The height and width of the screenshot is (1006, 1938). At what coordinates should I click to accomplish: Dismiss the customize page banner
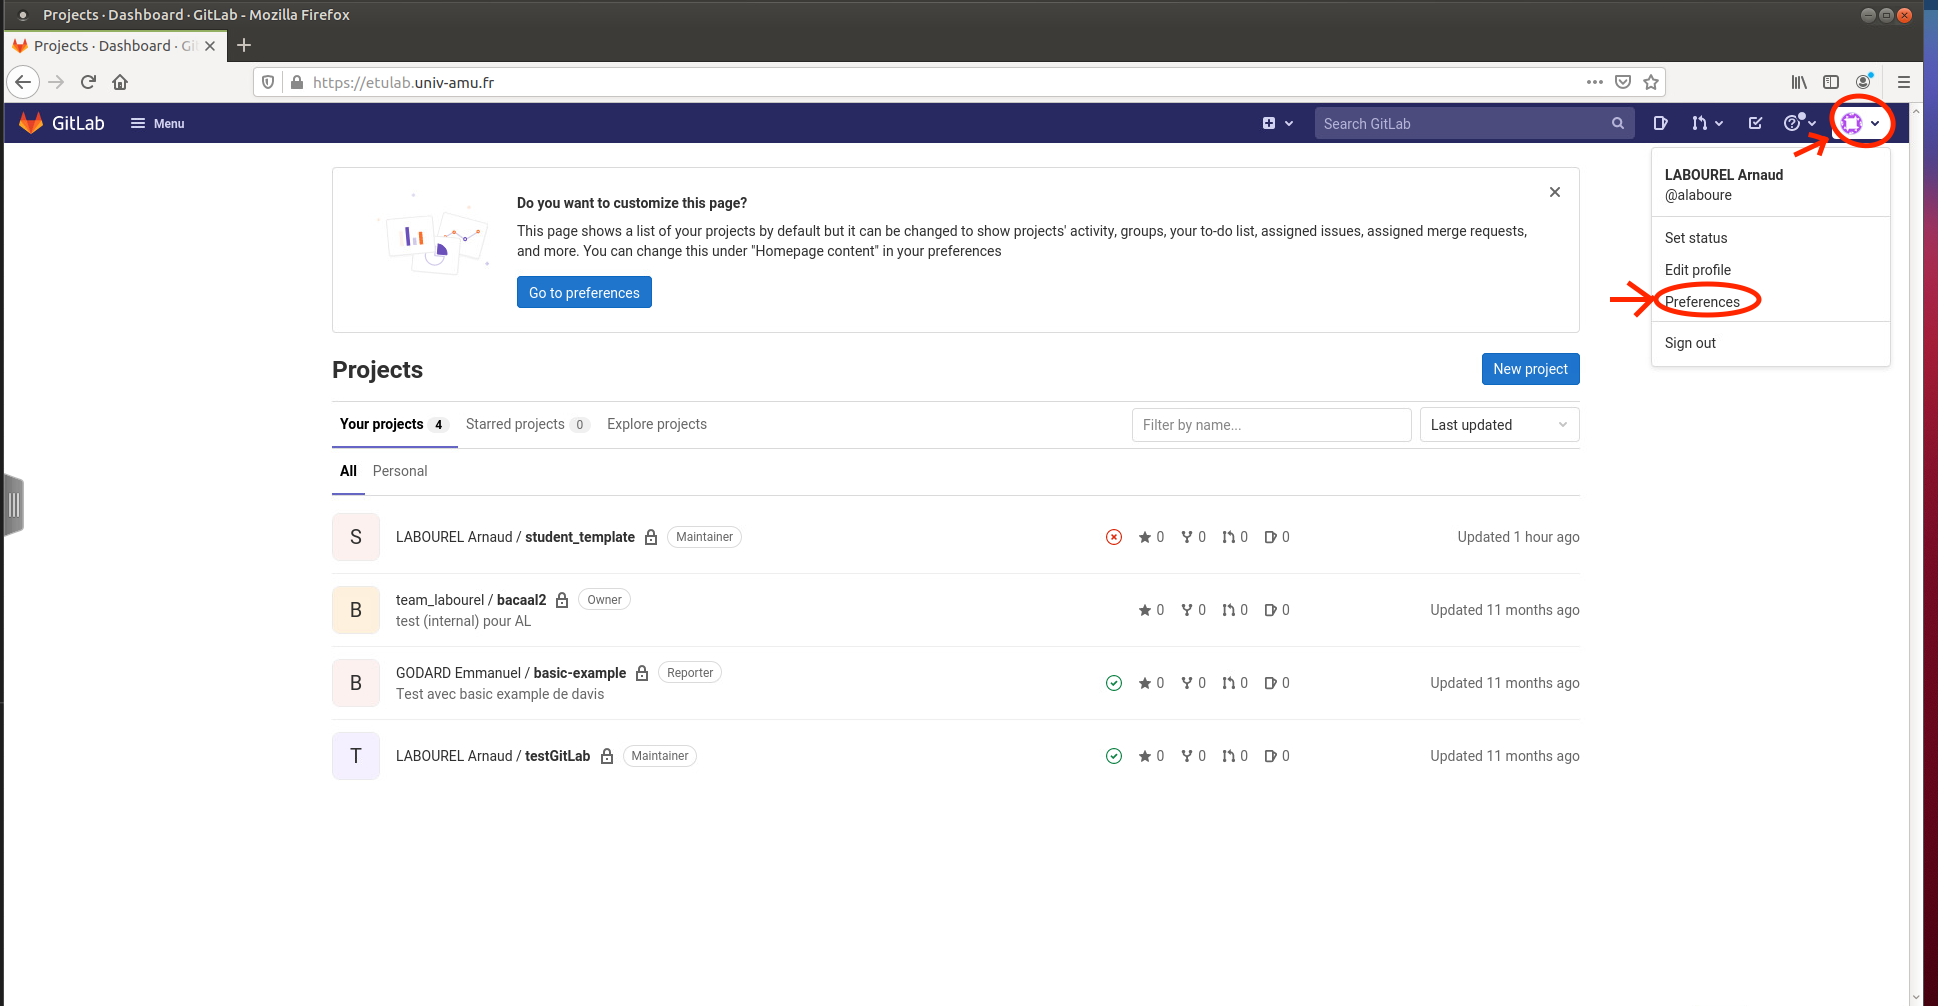pyautogui.click(x=1555, y=192)
